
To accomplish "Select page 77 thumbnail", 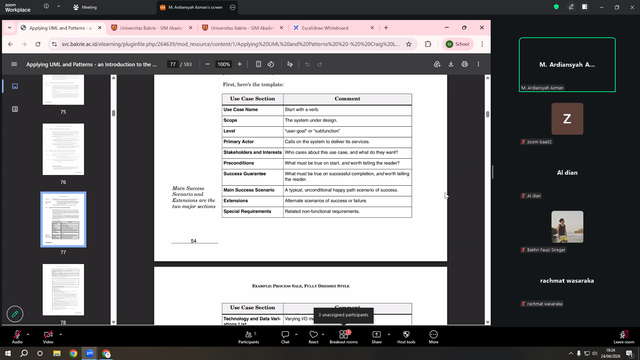I will 63,220.
